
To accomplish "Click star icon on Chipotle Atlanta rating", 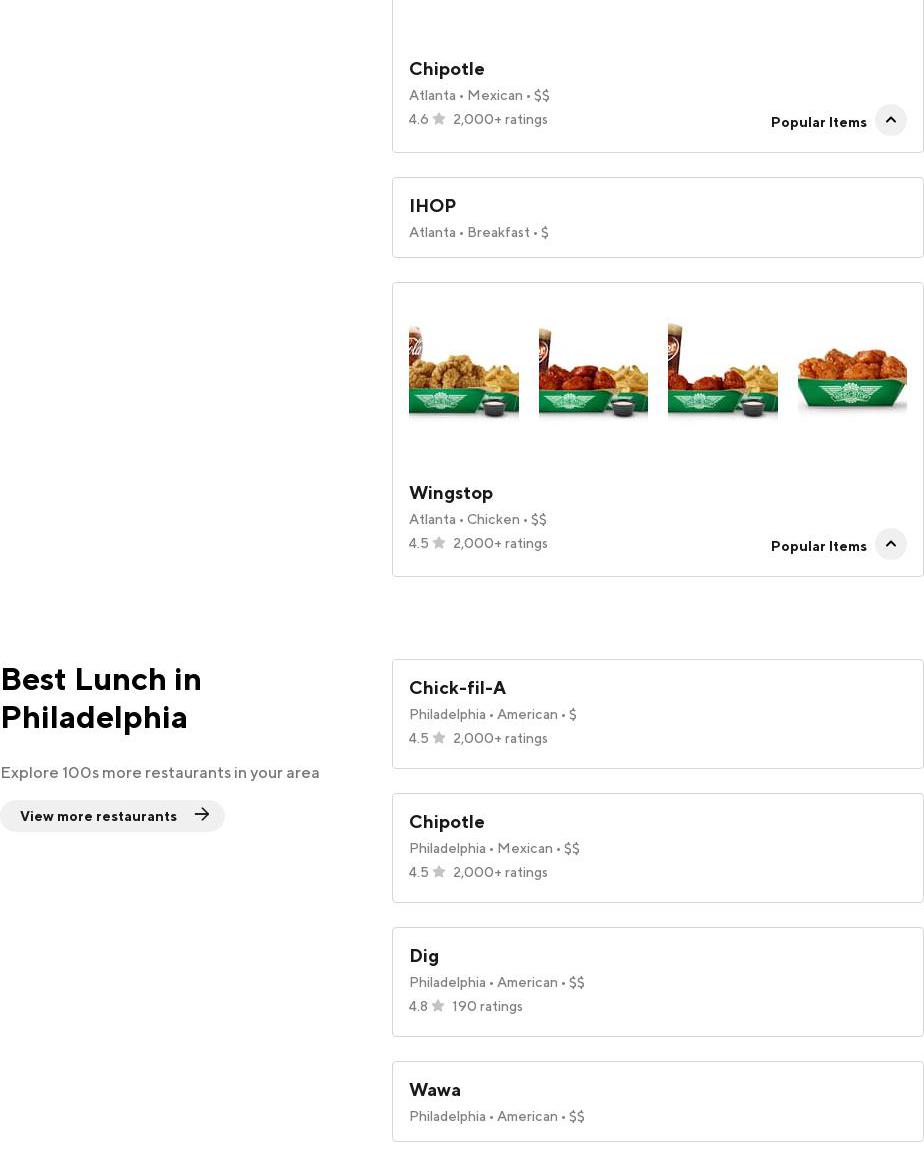I will (x=439, y=119).
